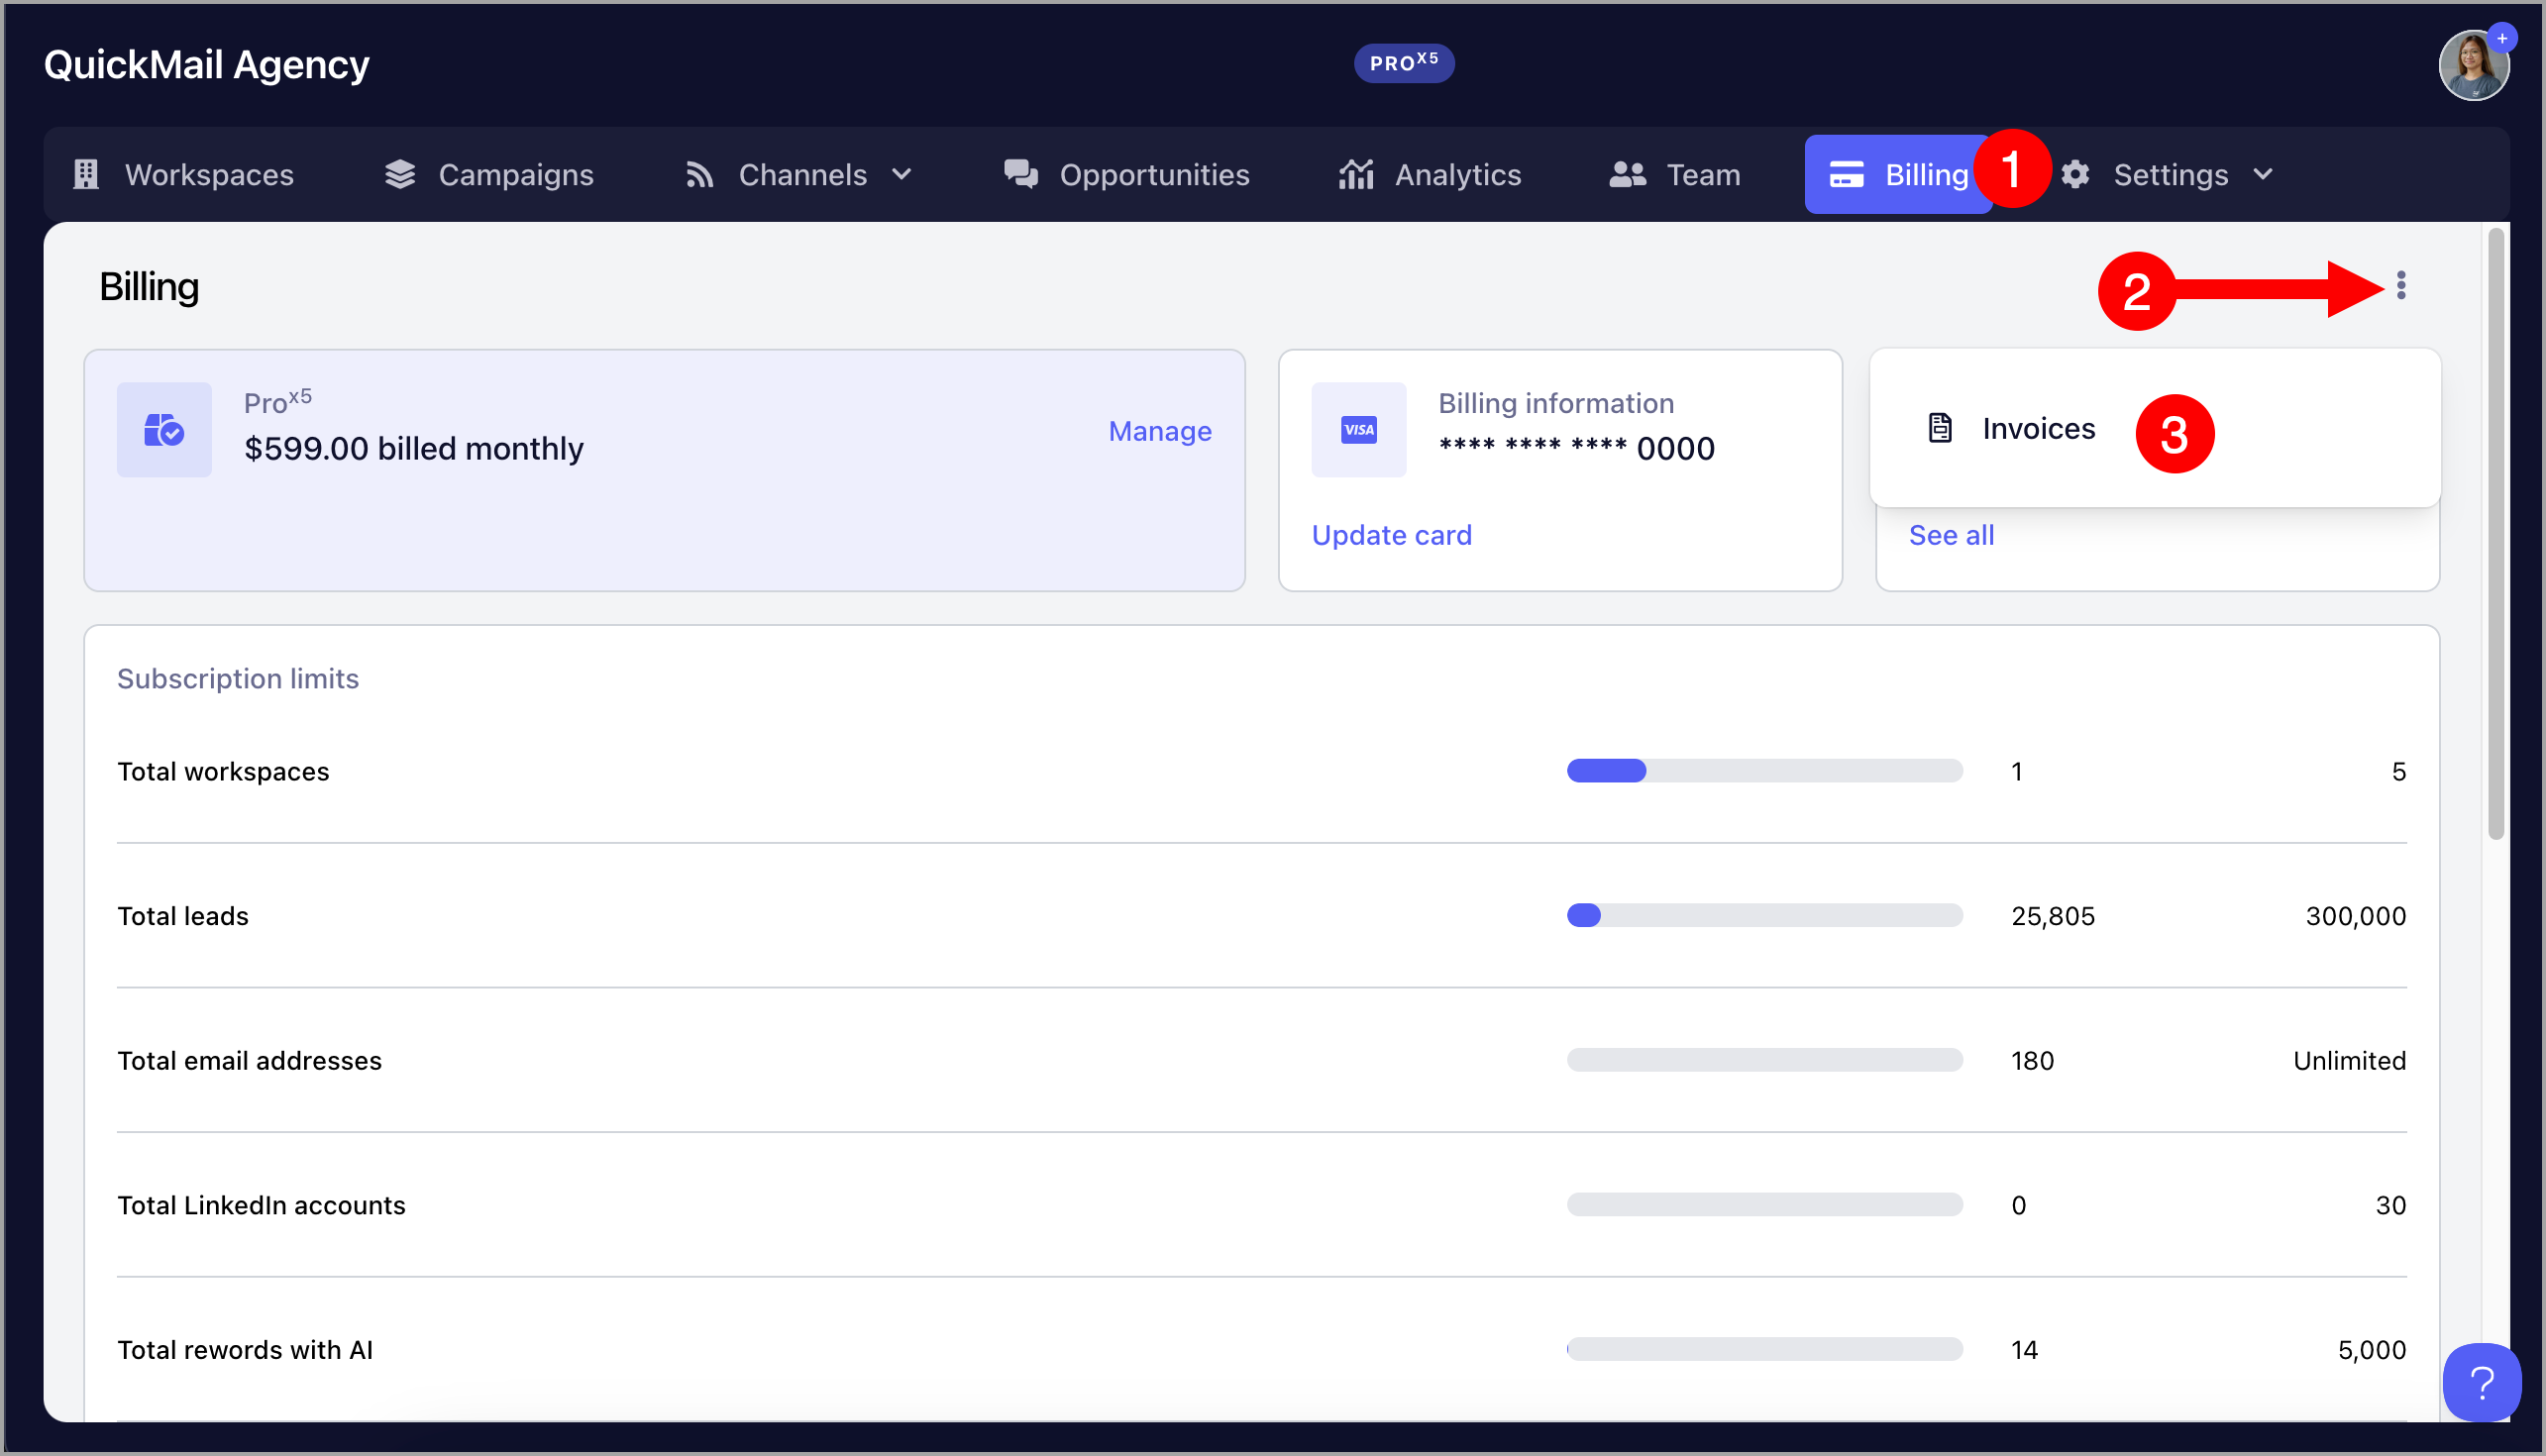Click the 5,000 AI rewords limit
Viewport: 2546px width, 1456px height.
click(x=2372, y=1351)
